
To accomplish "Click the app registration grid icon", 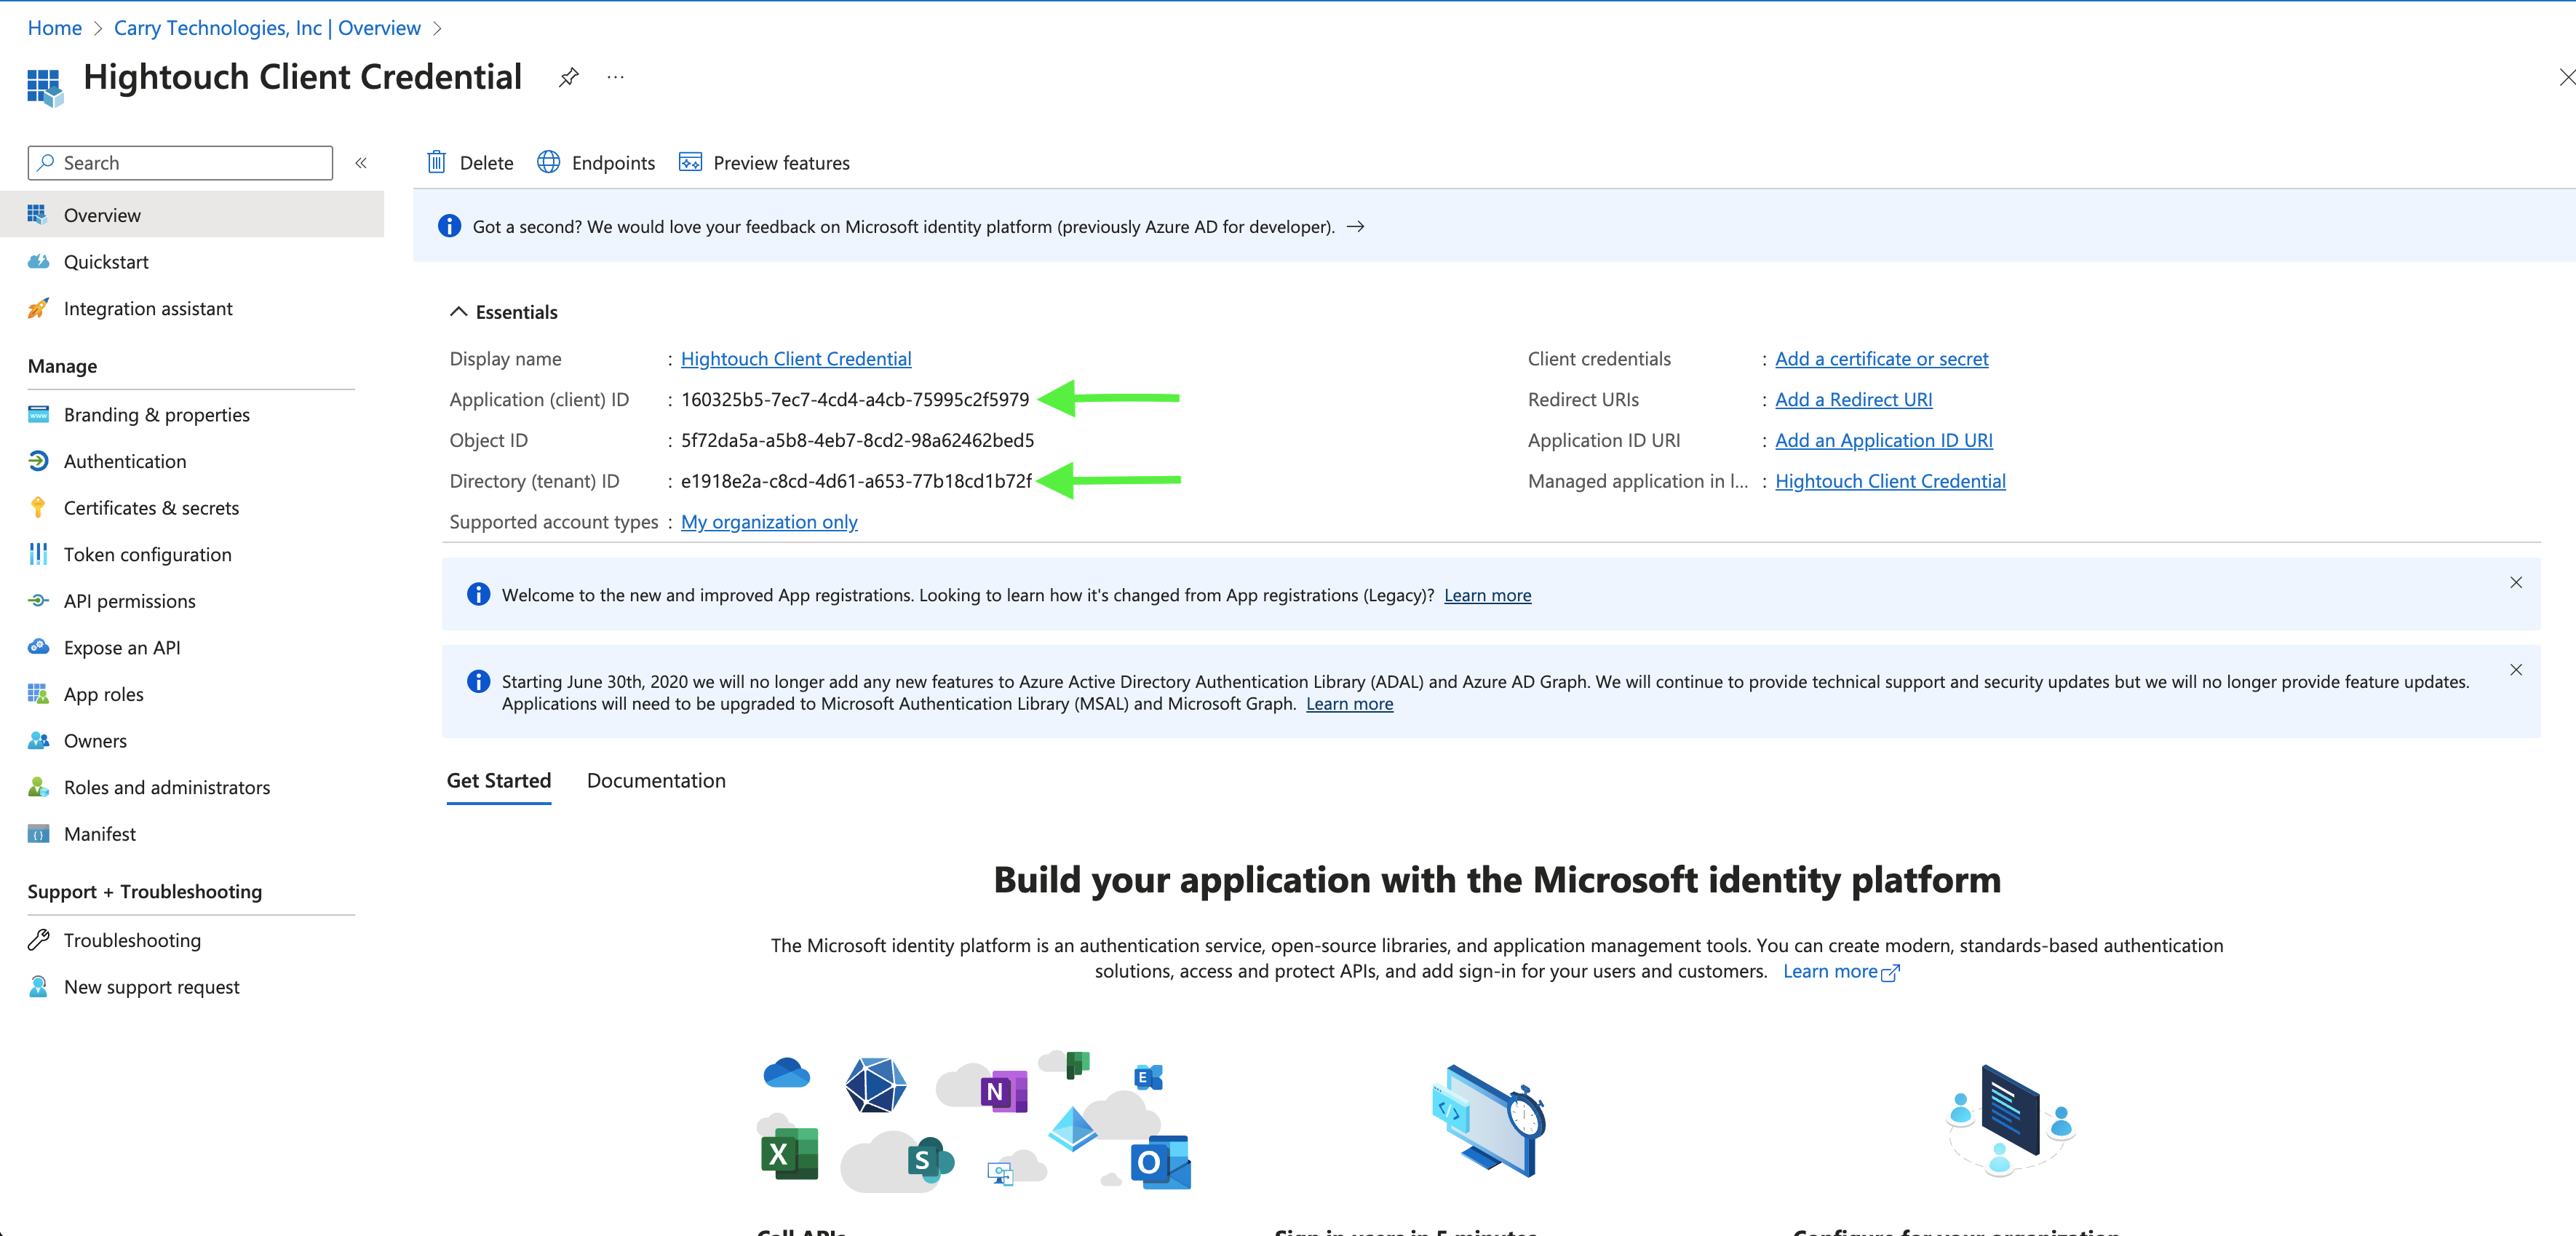I will pyautogui.click(x=45, y=87).
